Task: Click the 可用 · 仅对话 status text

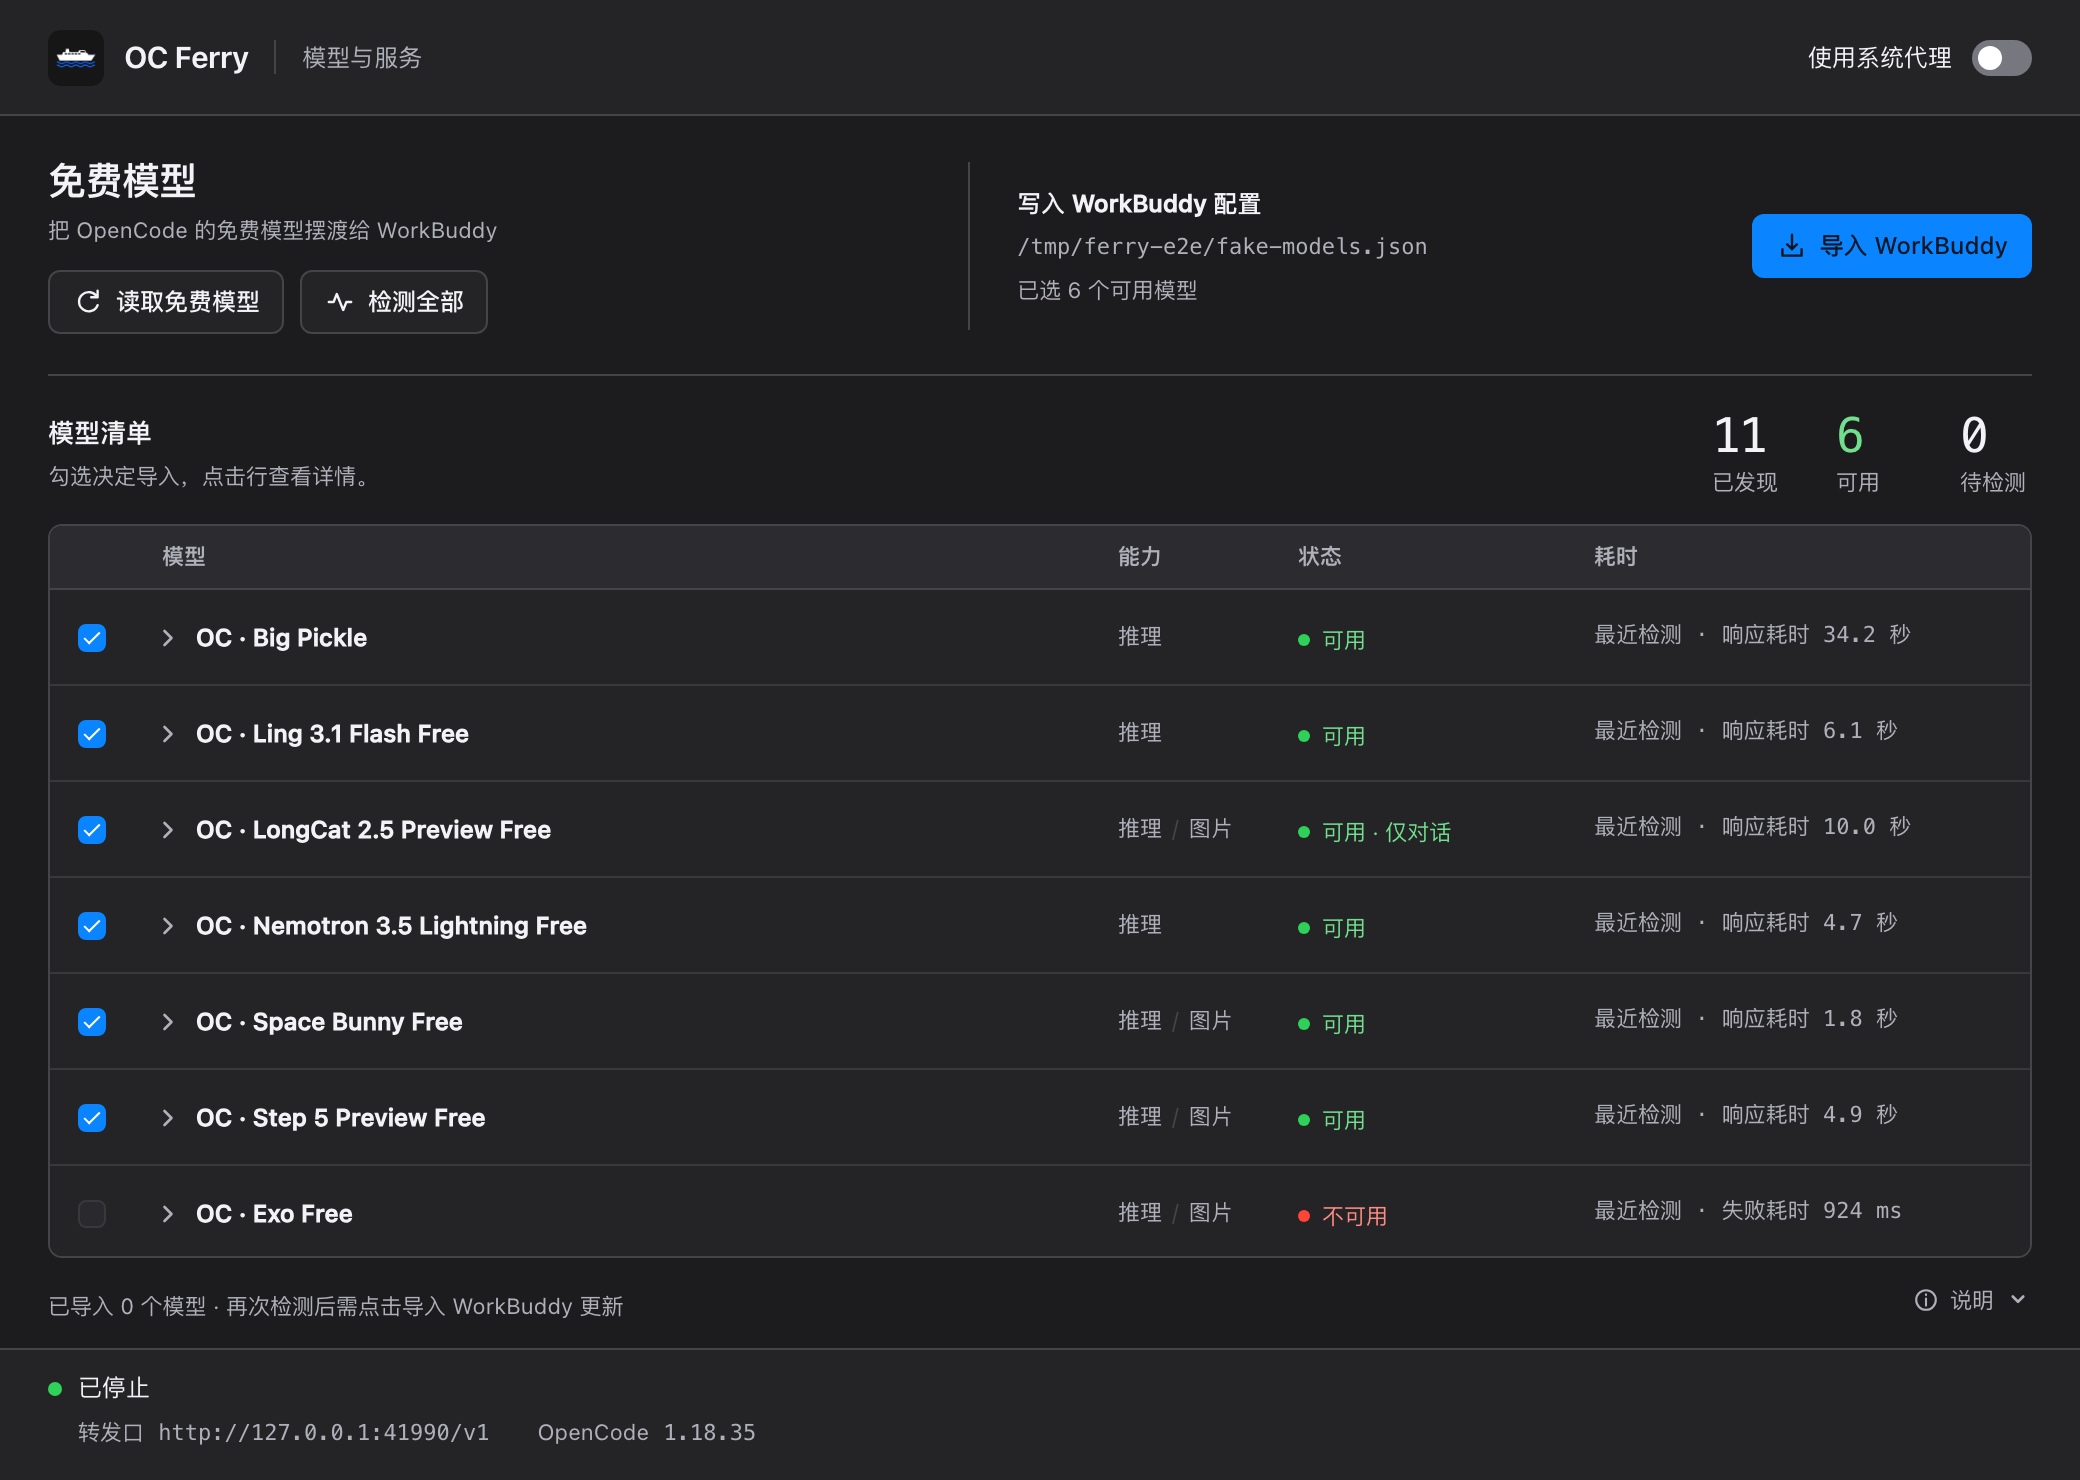Action: pyautogui.click(x=1386, y=832)
